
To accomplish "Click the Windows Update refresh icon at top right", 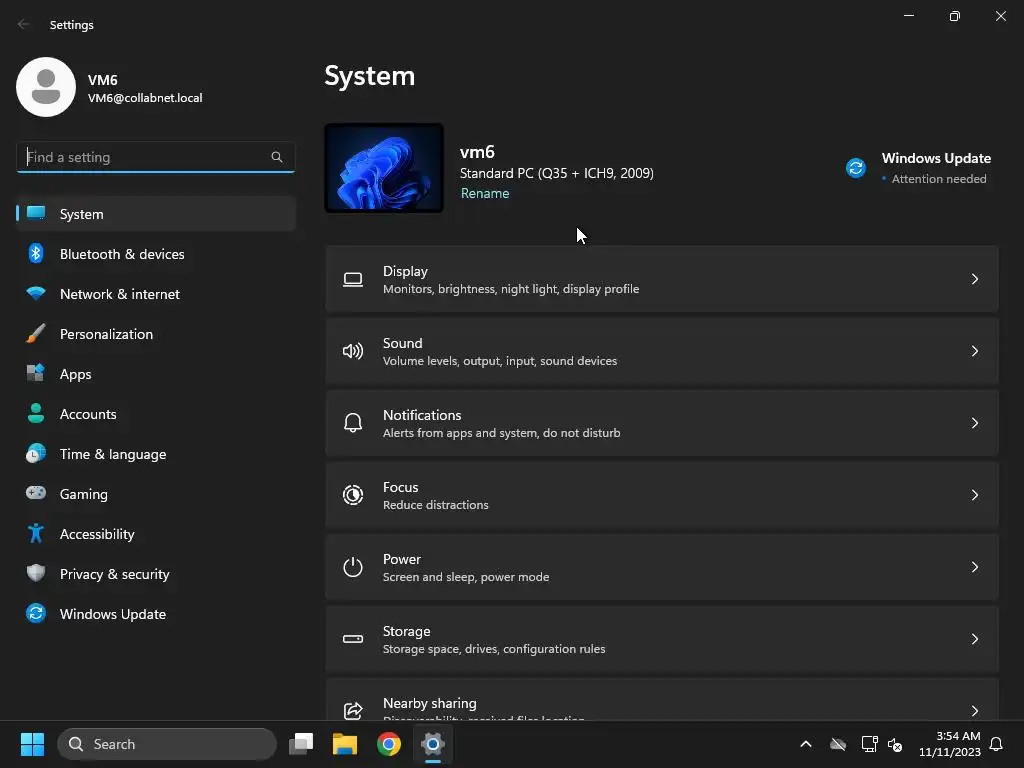I will tap(856, 168).
